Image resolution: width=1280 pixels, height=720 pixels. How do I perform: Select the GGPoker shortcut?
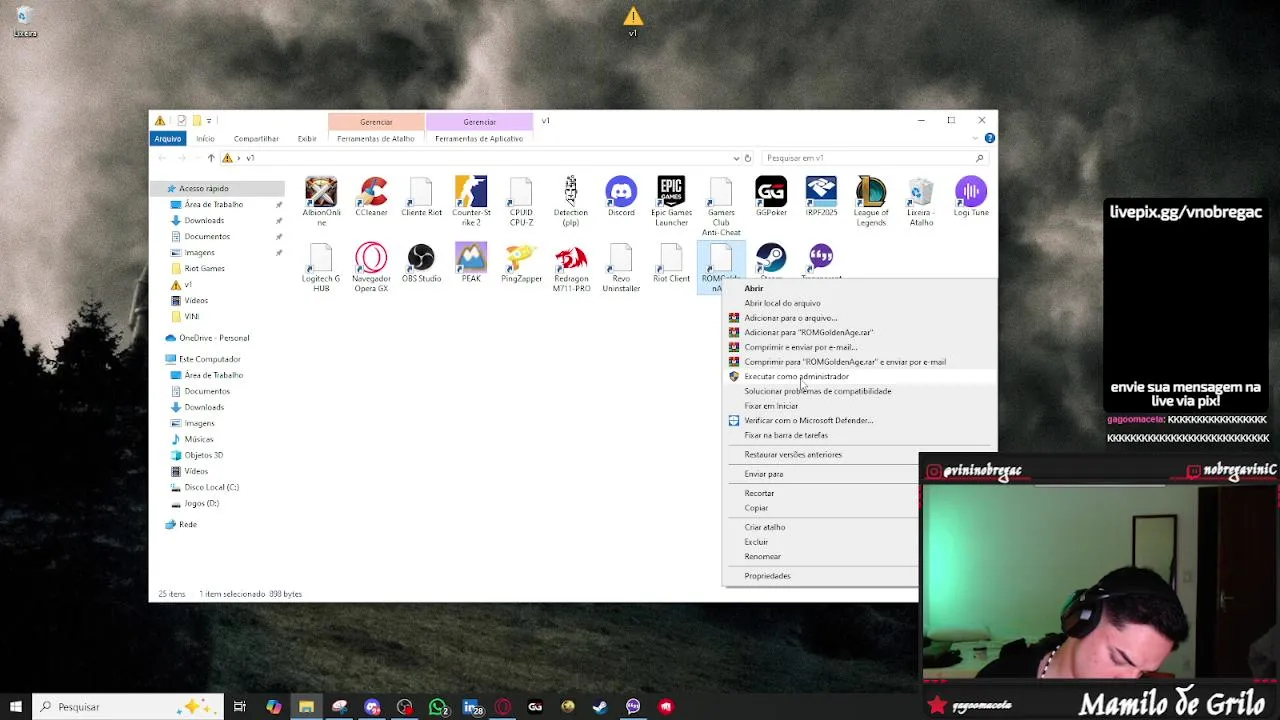coord(771,197)
